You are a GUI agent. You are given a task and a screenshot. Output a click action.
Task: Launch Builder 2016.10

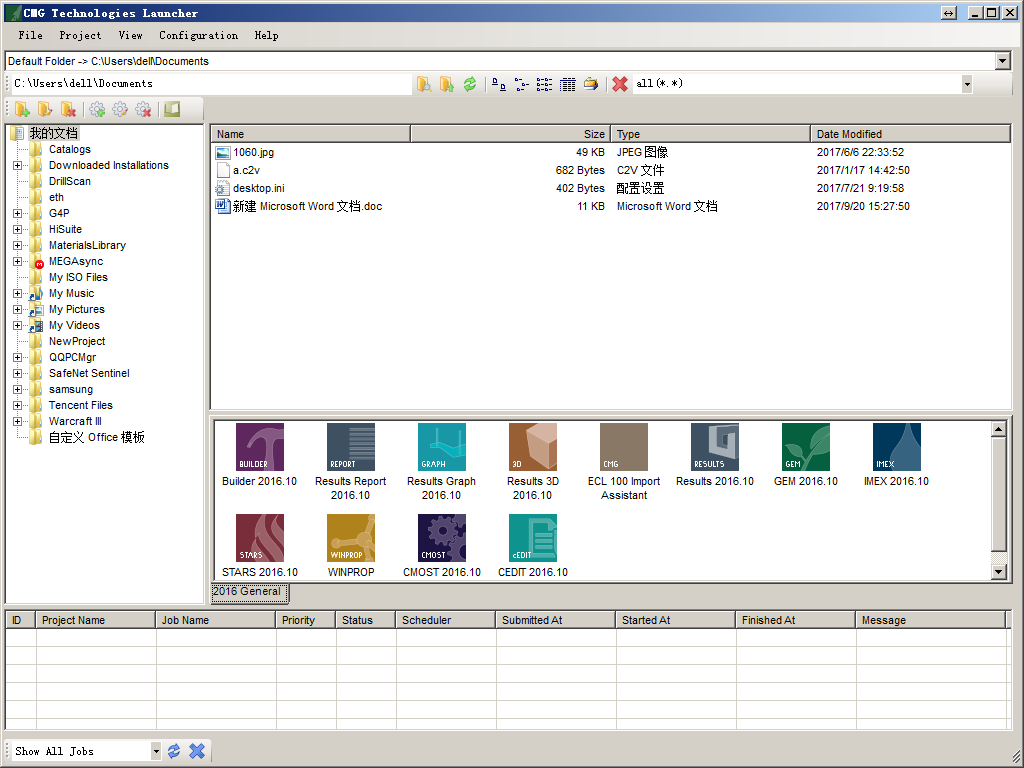click(259, 447)
